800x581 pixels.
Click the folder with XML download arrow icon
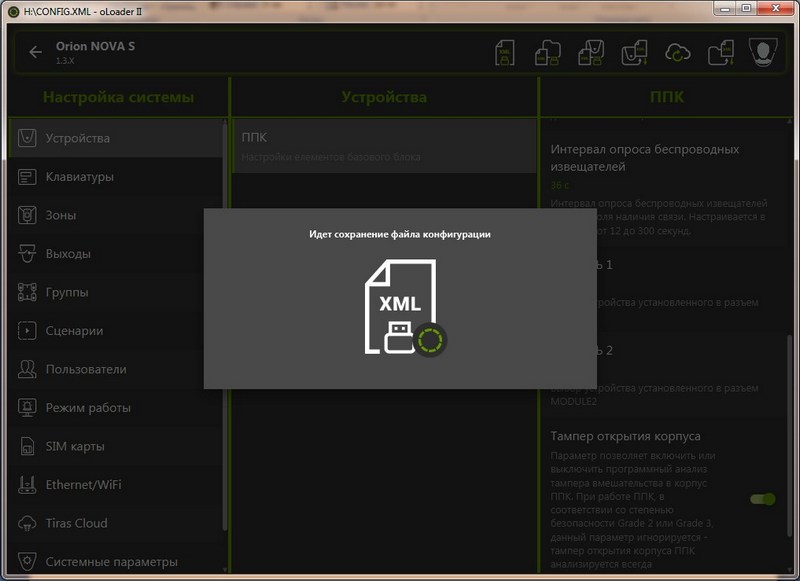coord(721,53)
